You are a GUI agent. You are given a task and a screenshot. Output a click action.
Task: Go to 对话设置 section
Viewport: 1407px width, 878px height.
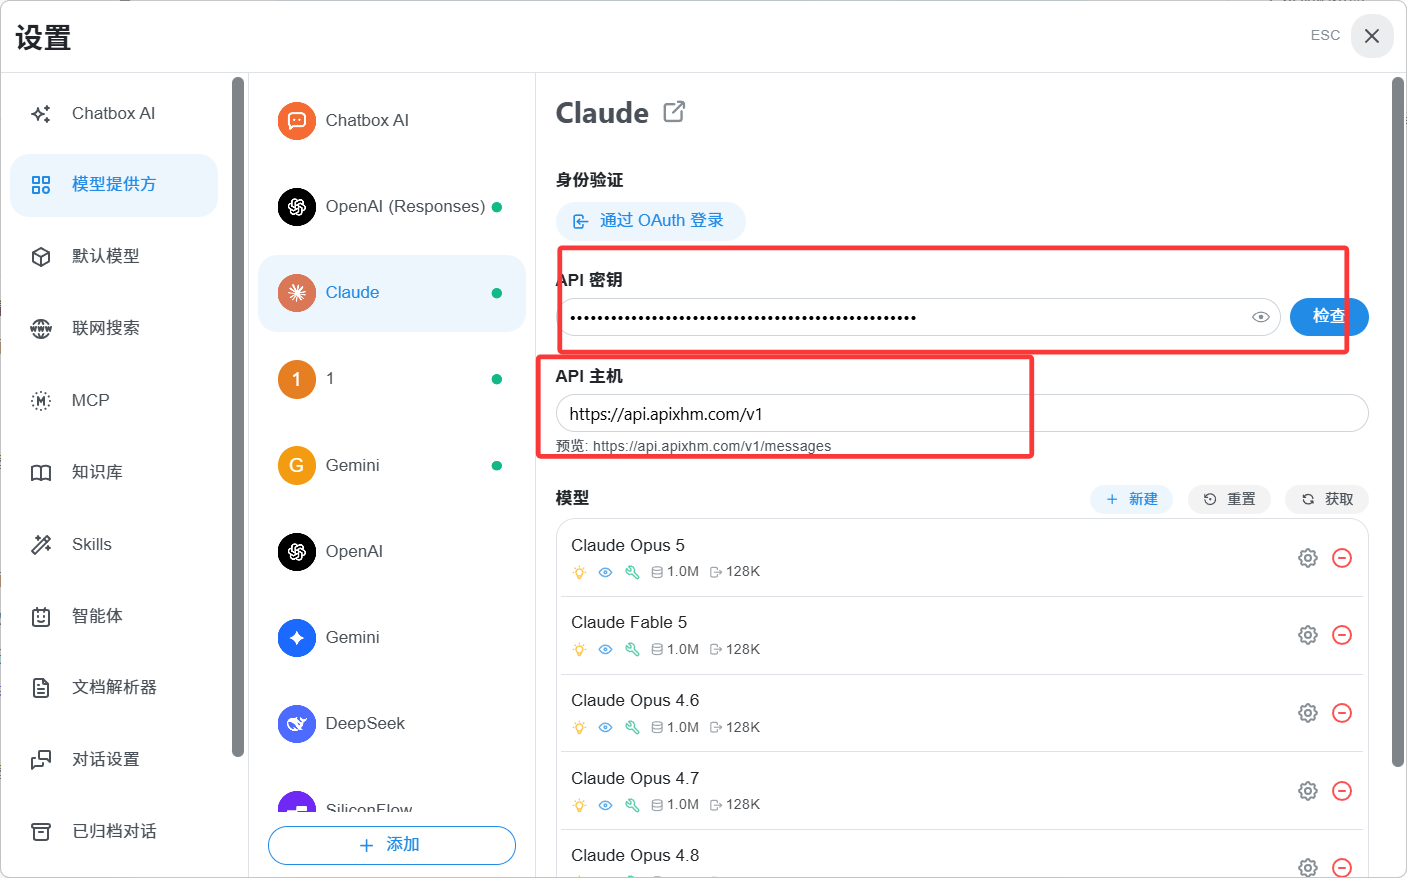(114, 760)
